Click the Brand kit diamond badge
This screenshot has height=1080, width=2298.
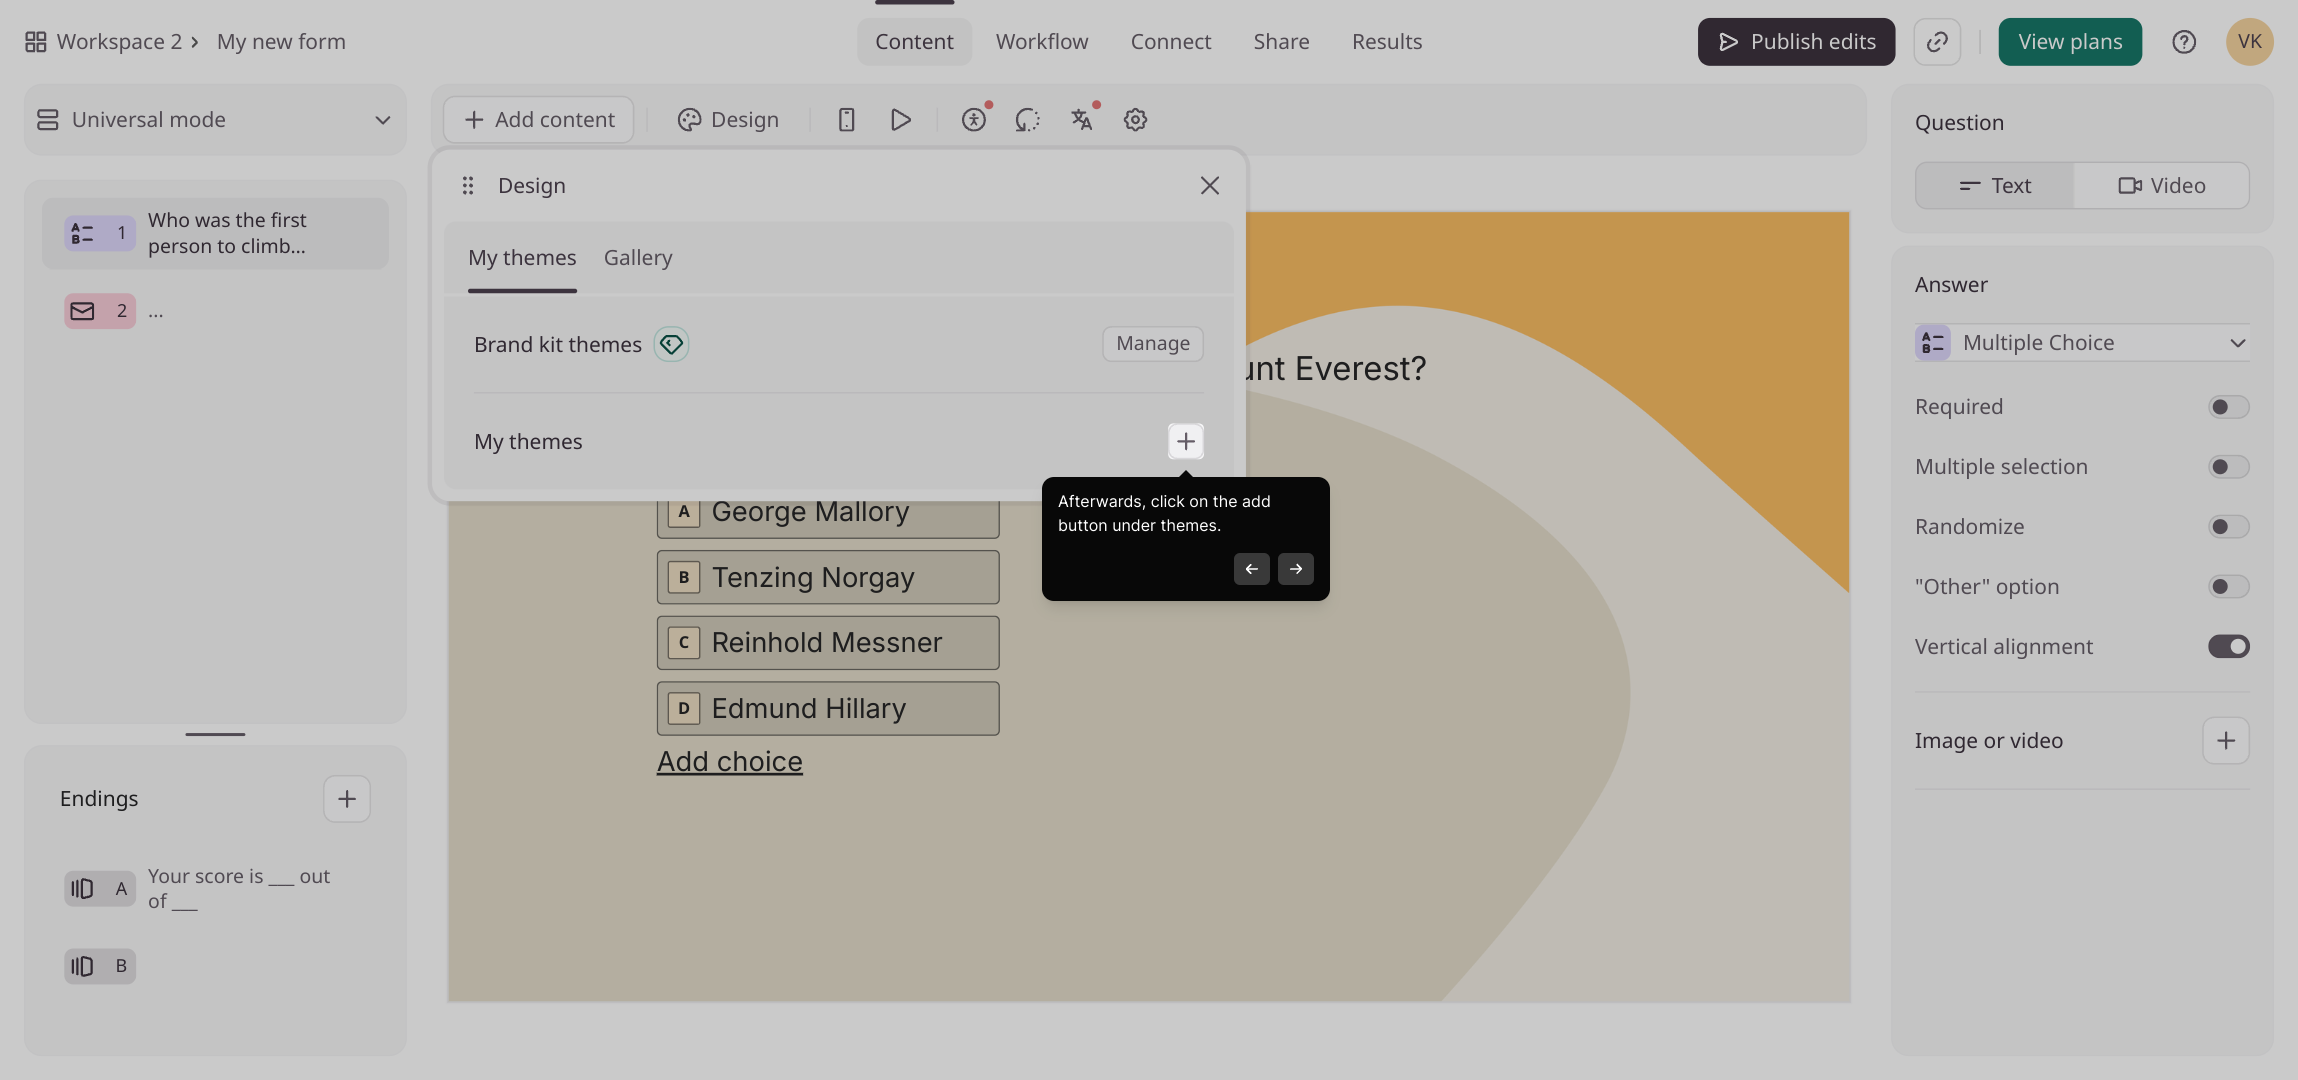[x=671, y=344]
